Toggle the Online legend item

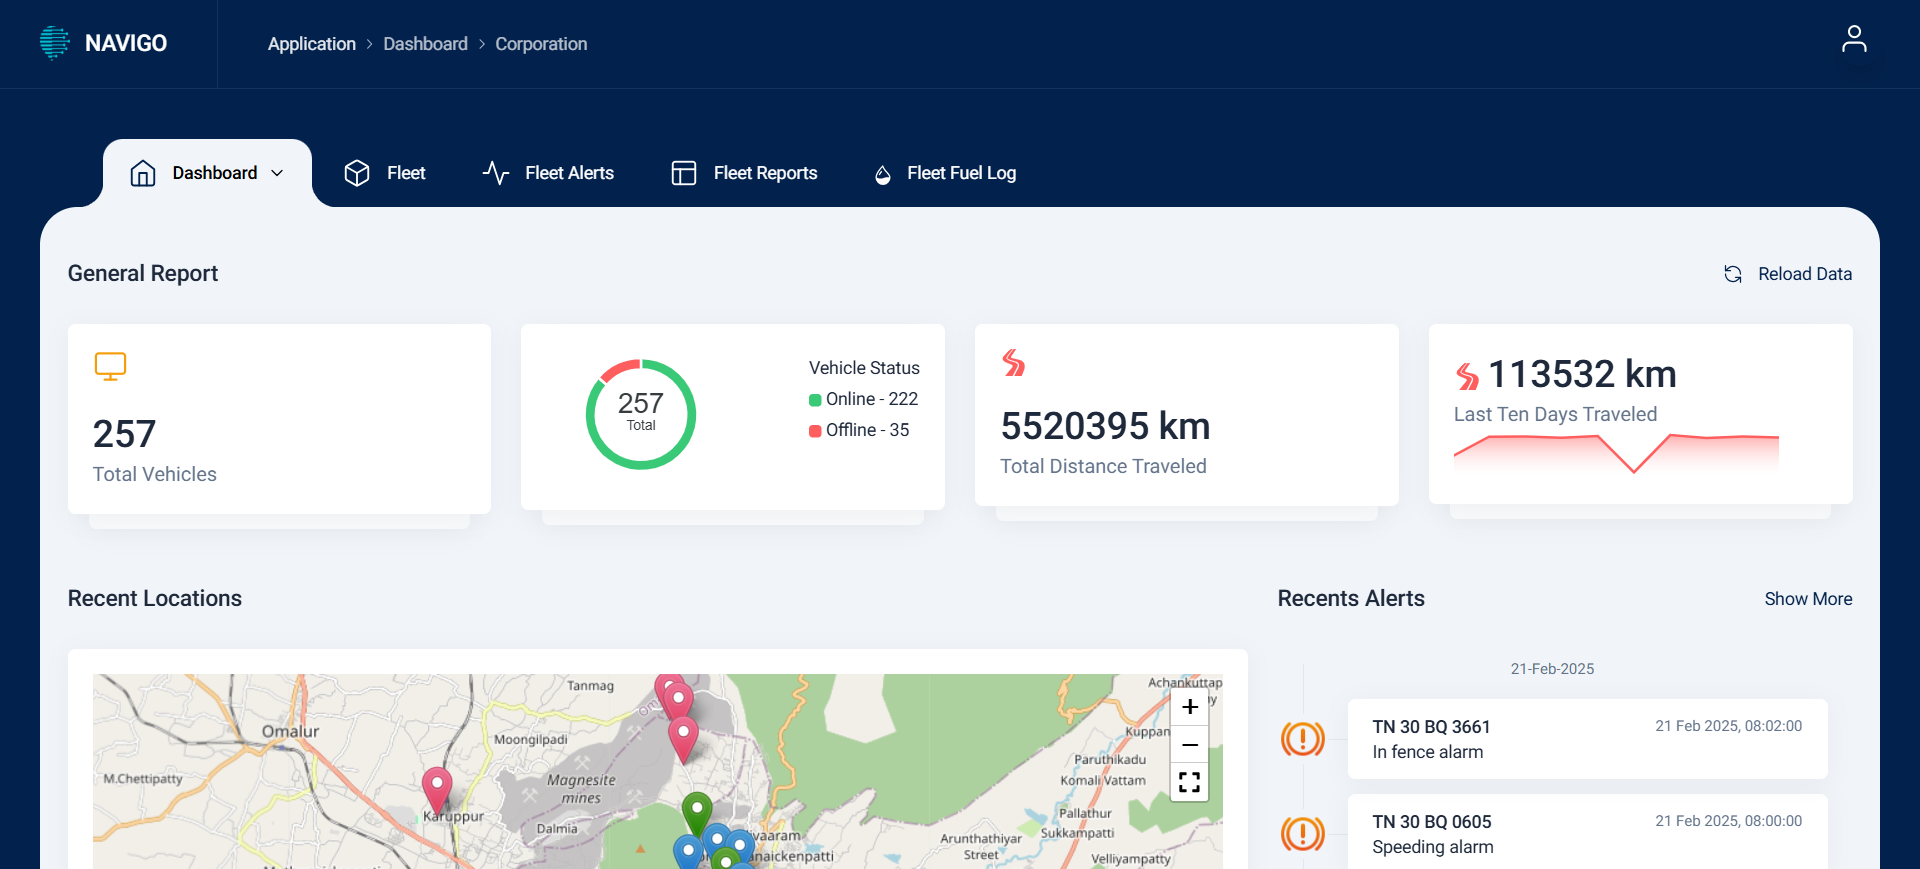863,399
